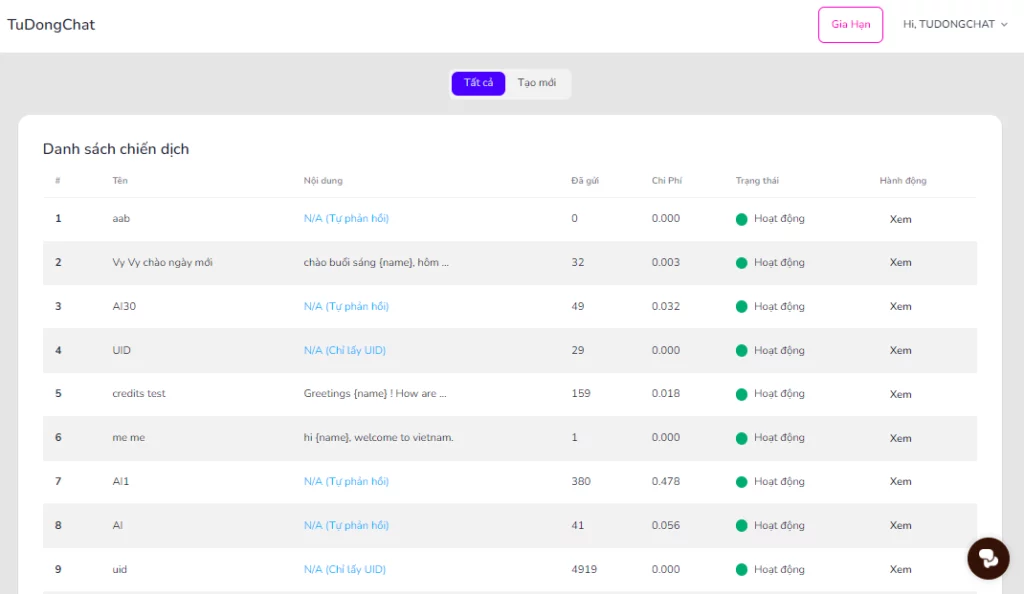Click the content 'hi {name}, welcome to vietnam.'

point(378,437)
